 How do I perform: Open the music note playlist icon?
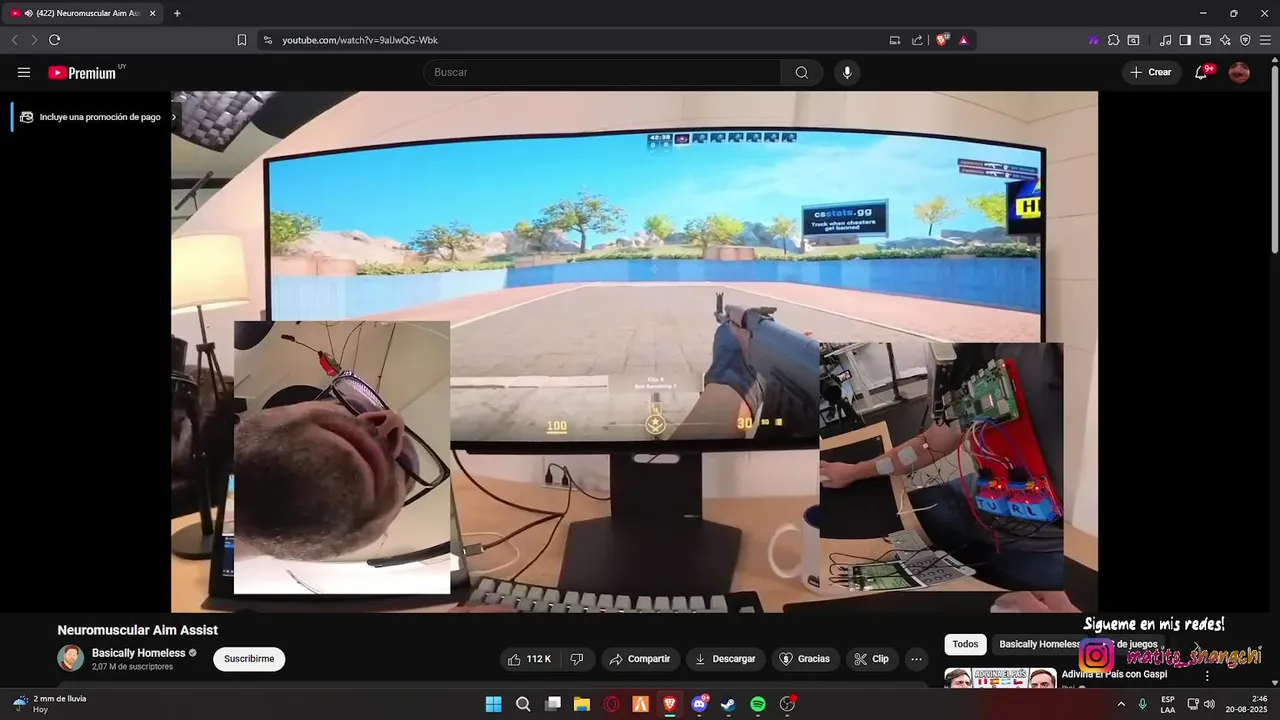tap(1165, 40)
